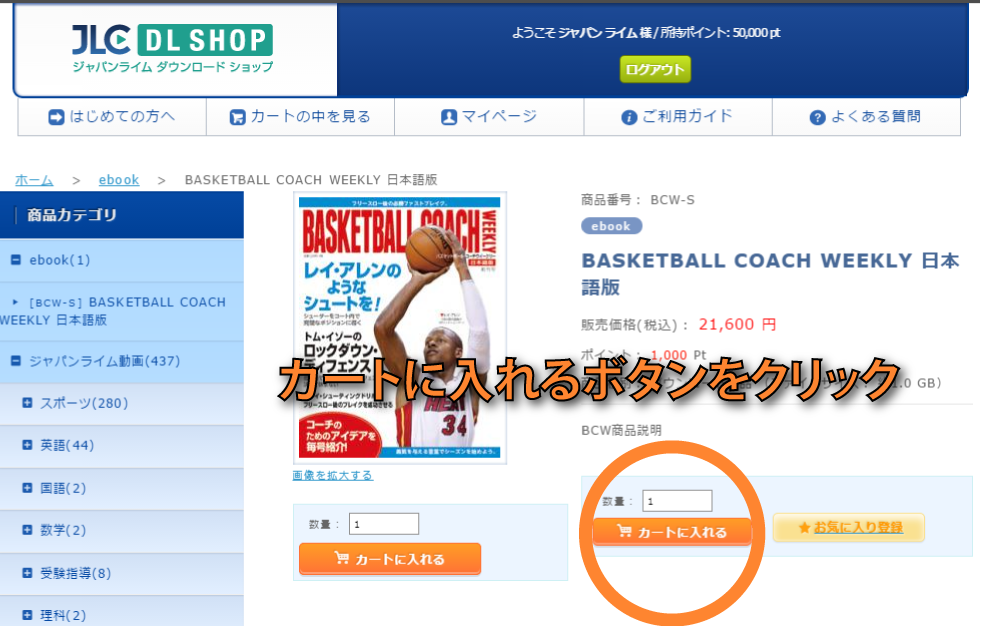Click the 画像を拡大する link
The width and height of the screenshot is (984, 626).
[x=333, y=475]
